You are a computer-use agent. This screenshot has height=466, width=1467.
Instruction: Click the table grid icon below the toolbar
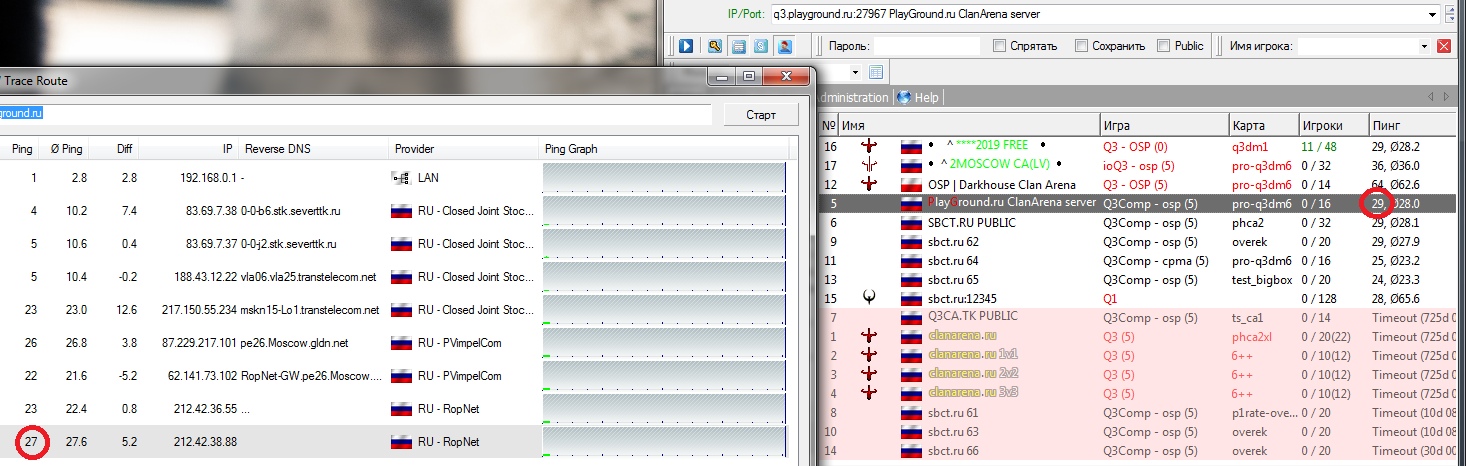pos(876,72)
